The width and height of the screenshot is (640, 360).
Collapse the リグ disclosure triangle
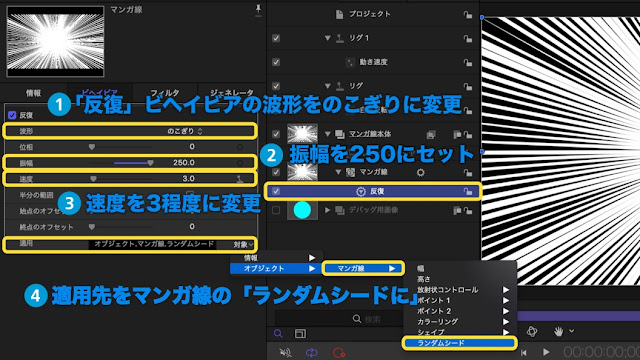coord(327,86)
